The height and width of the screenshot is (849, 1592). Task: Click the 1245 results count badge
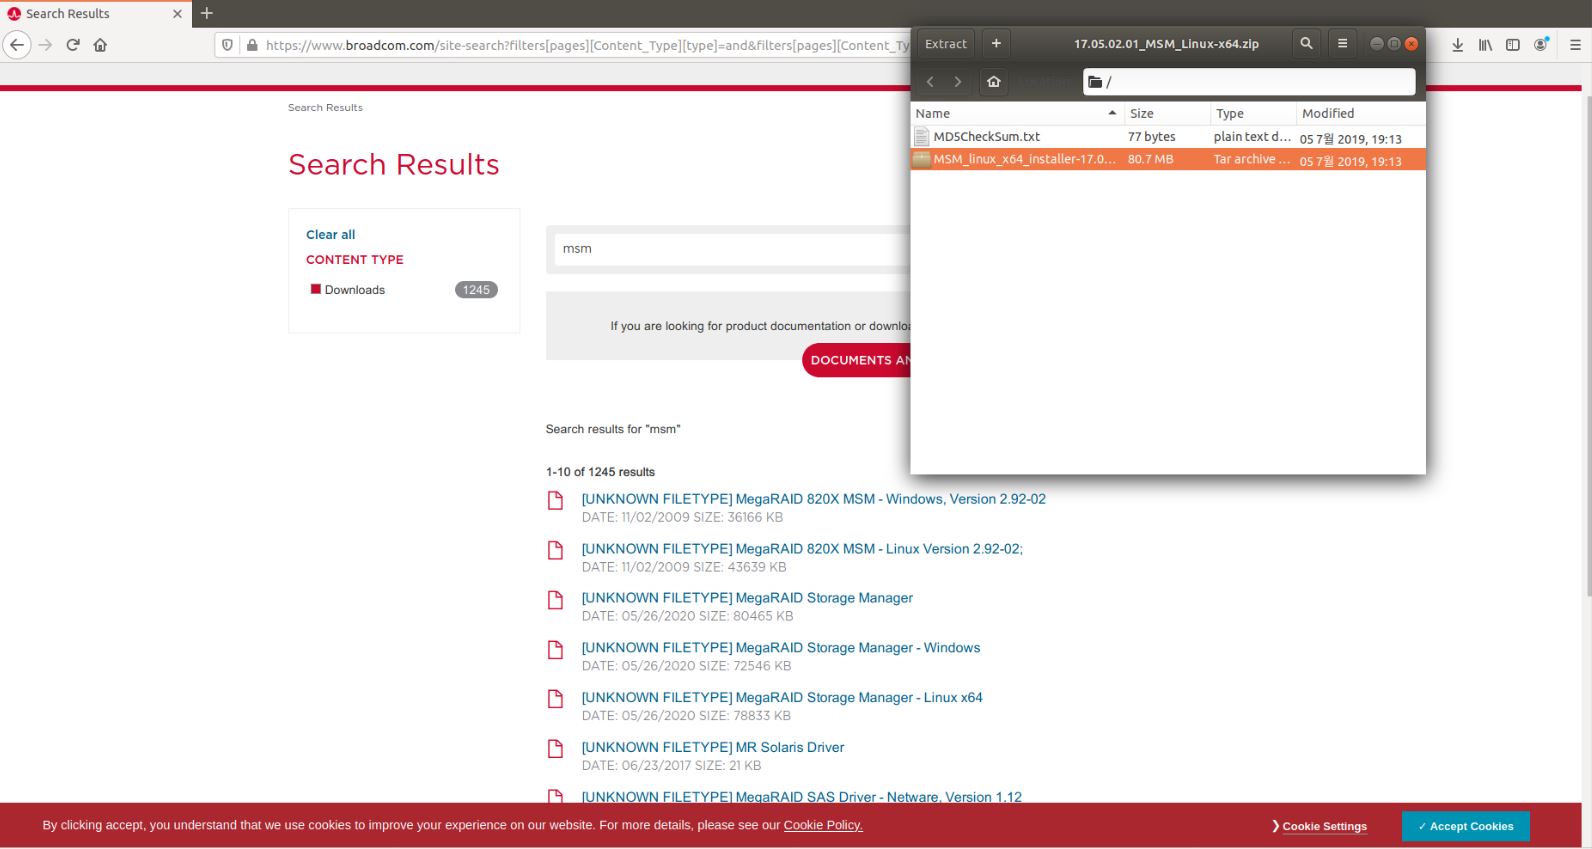pyautogui.click(x=476, y=290)
